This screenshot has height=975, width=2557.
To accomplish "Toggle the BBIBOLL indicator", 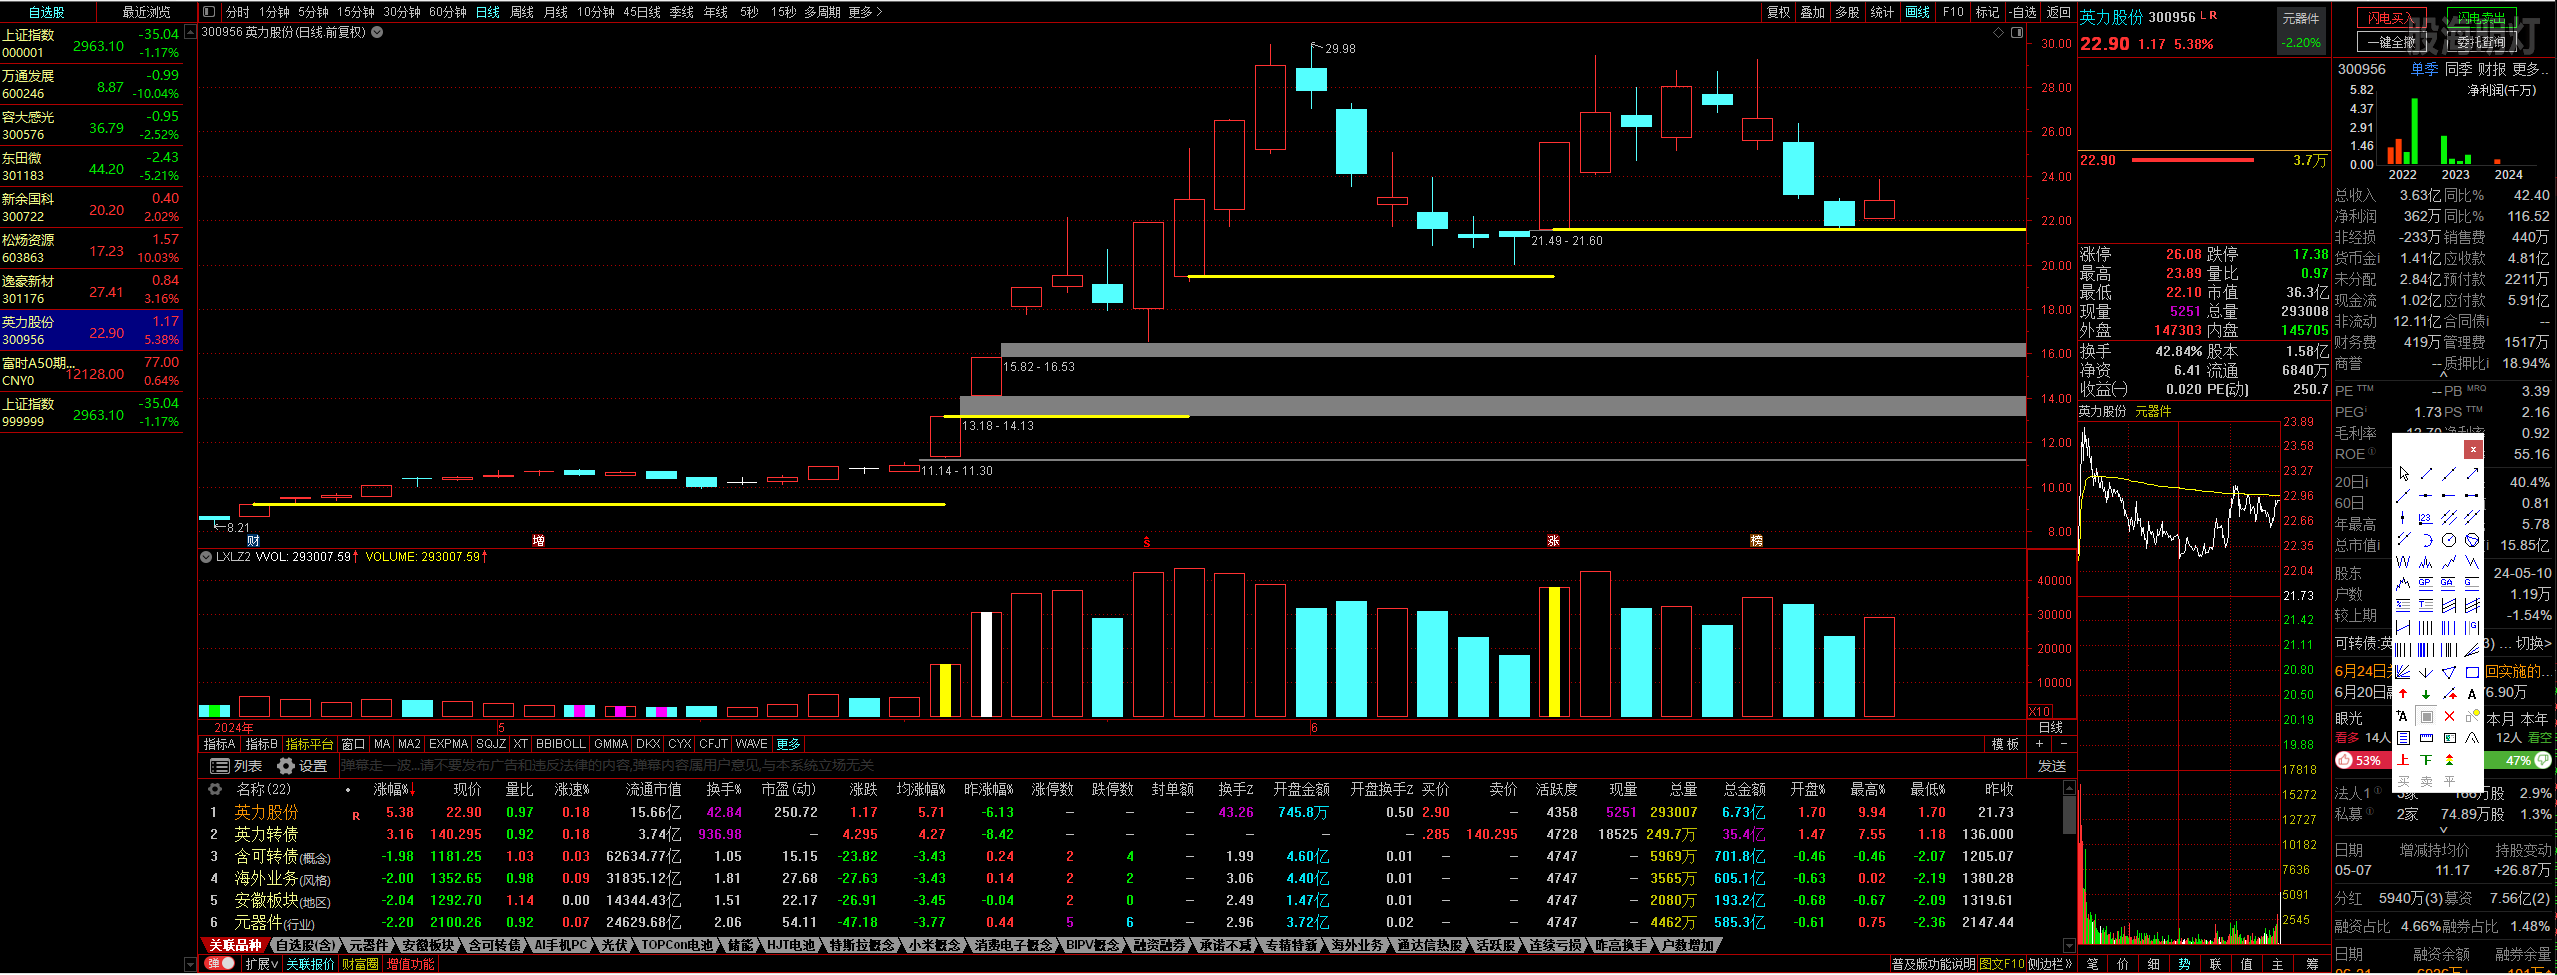I will pyautogui.click(x=561, y=744).
